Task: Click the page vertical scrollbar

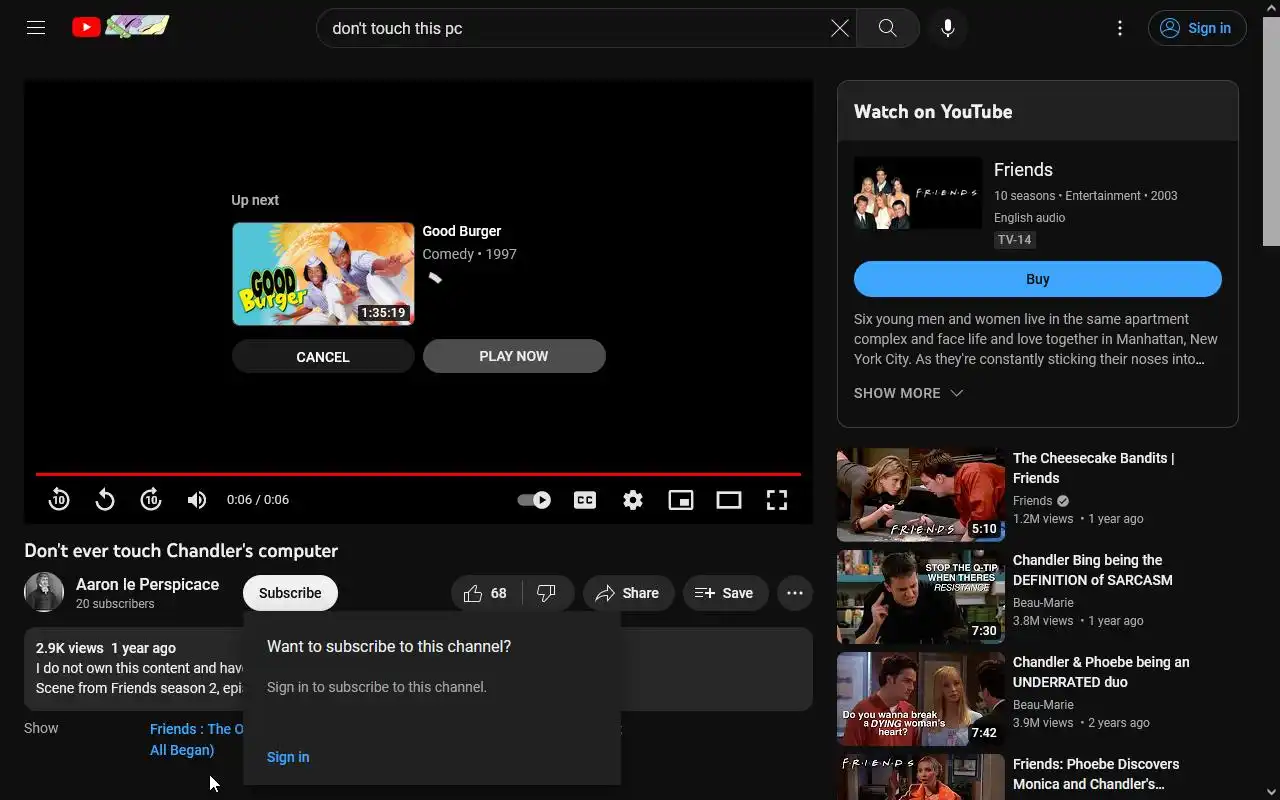Action: tap(1271, 130)
